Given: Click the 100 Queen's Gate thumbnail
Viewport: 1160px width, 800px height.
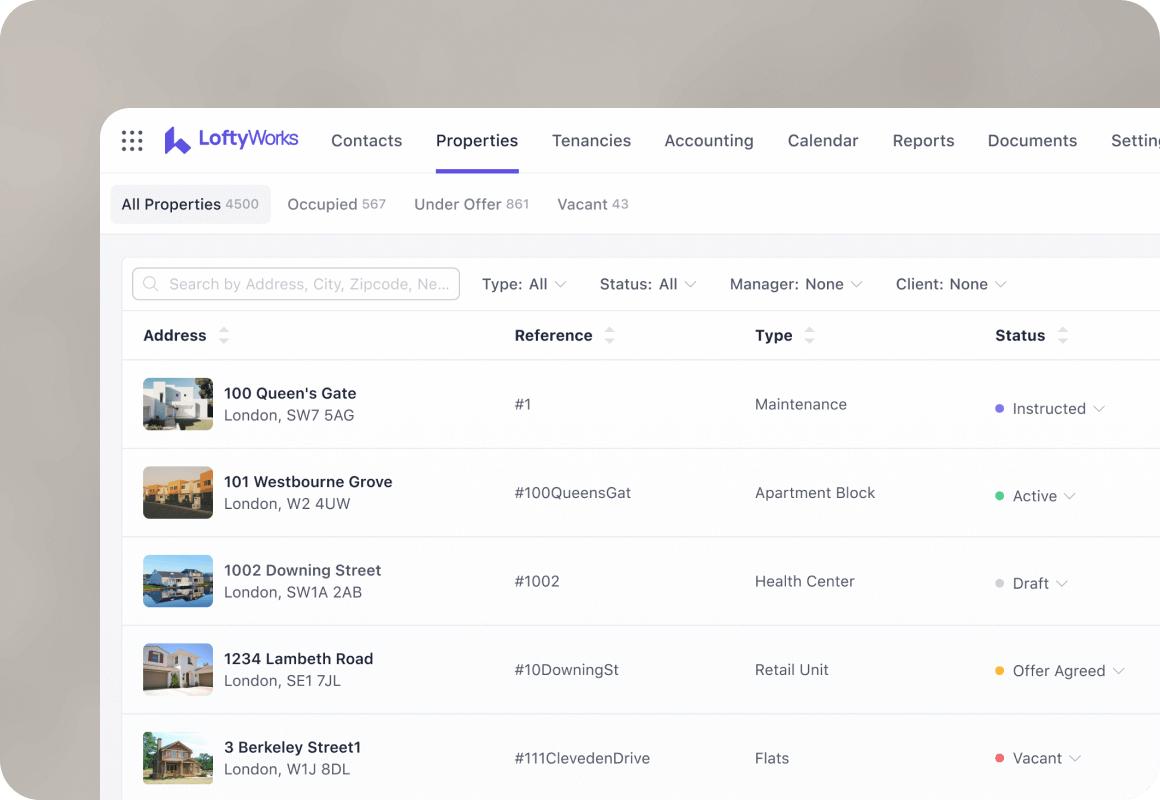Looking at the screenshot, I should click(178, 404).
